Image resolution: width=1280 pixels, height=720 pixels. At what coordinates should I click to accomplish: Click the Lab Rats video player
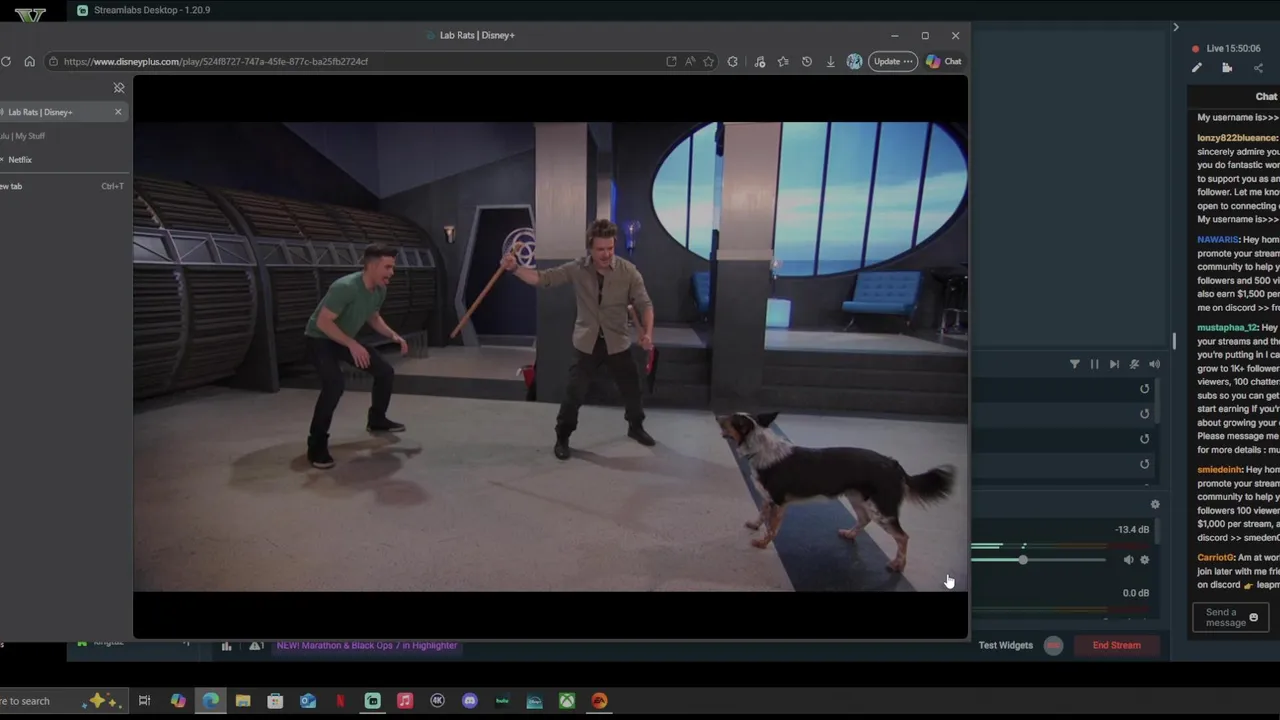coord(550,357)
